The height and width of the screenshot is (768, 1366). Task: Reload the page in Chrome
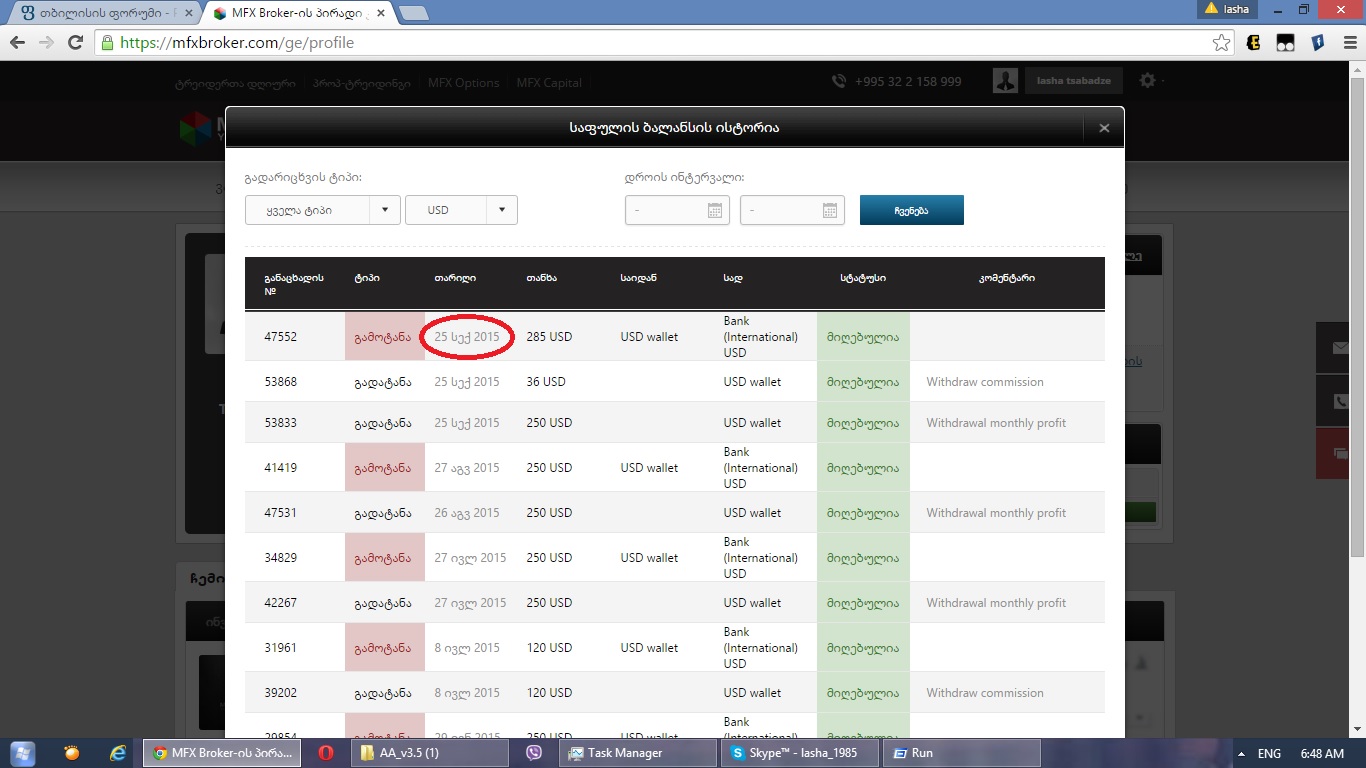(75, 43)
